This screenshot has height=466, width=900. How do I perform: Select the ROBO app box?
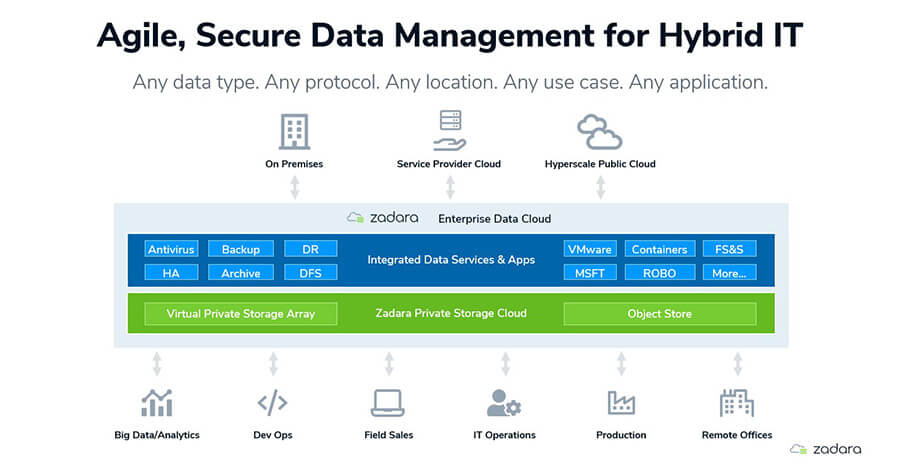tap(660, 273)
